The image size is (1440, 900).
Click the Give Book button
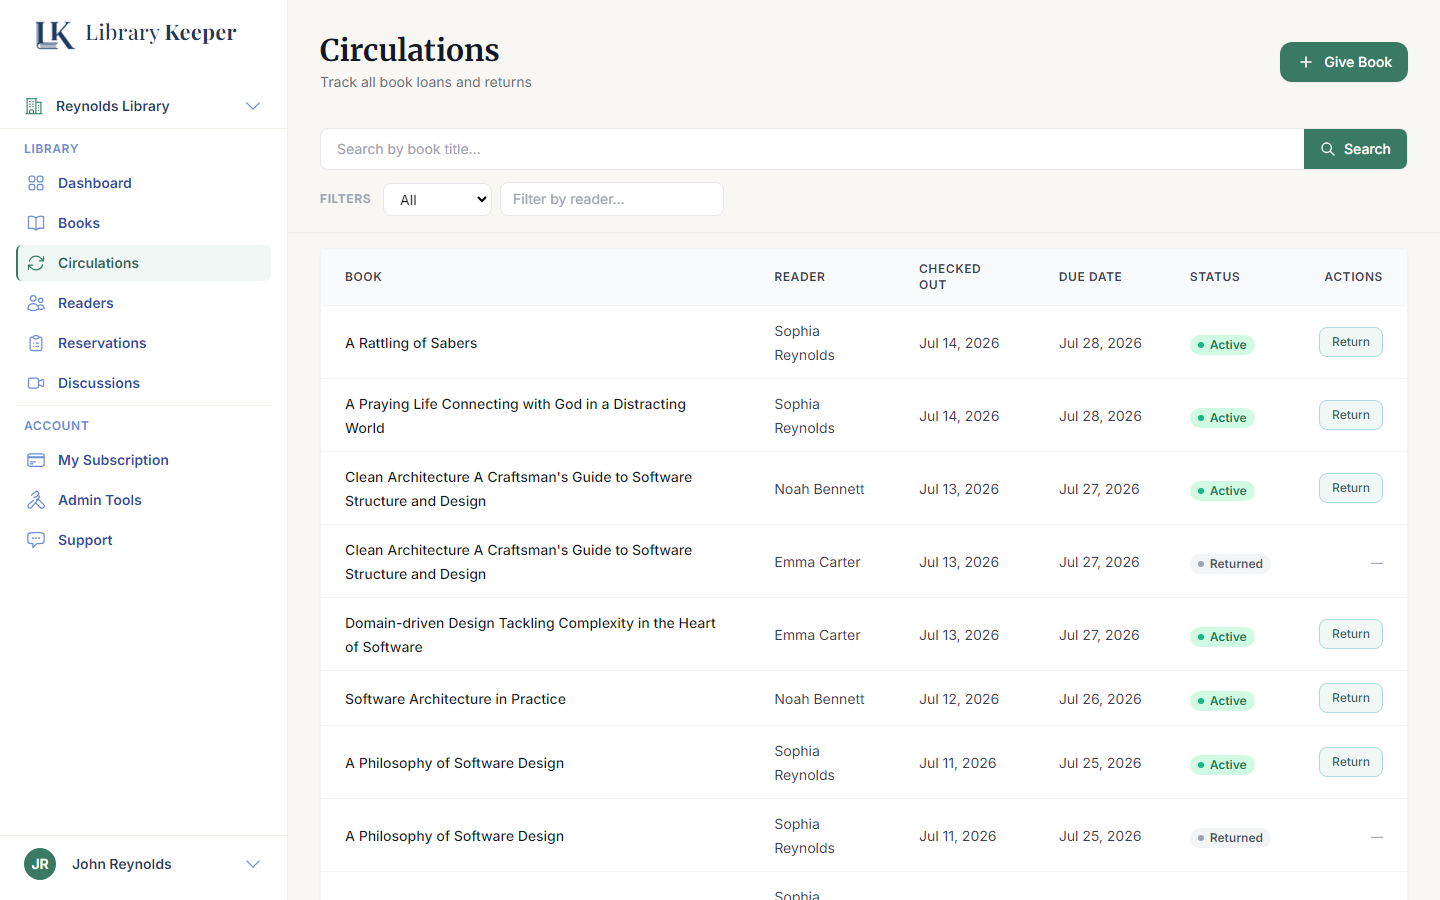click(1343, 62)
